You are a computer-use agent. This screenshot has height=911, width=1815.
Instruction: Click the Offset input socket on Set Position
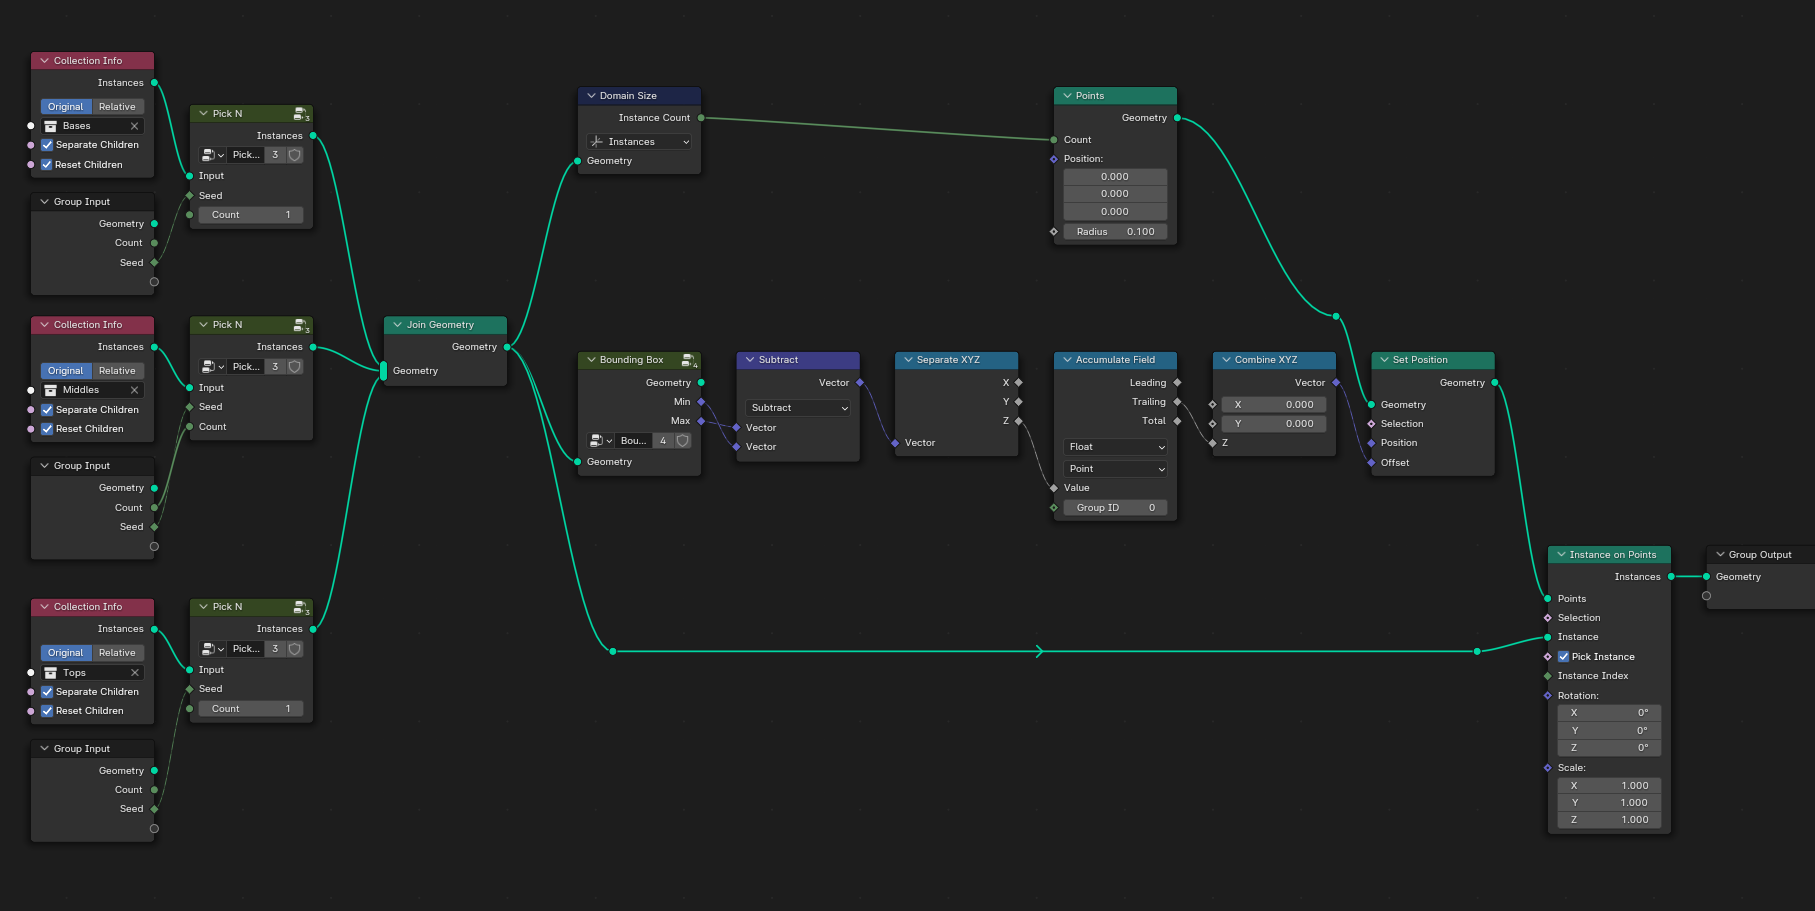[1371, 463]
